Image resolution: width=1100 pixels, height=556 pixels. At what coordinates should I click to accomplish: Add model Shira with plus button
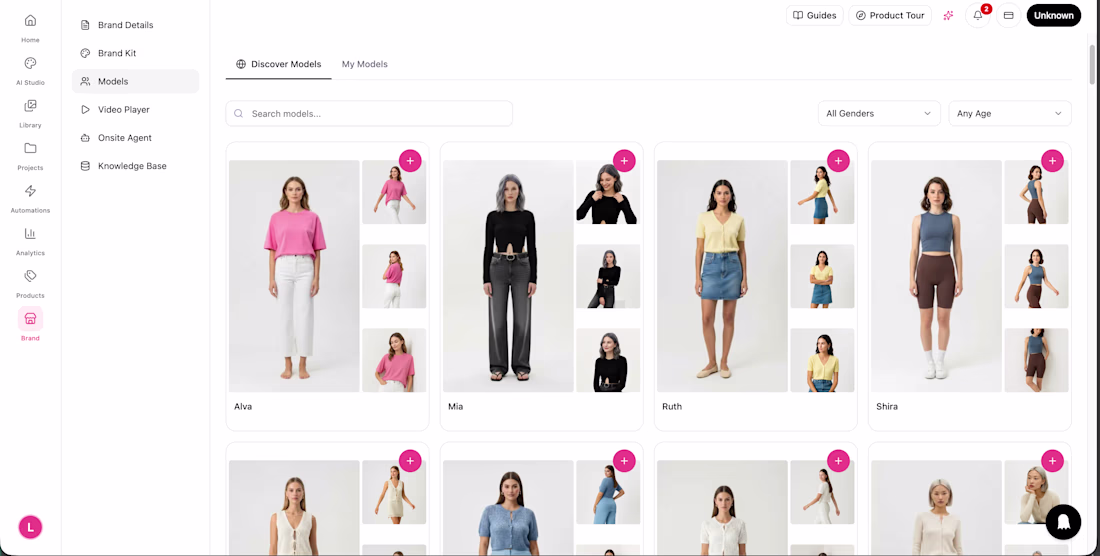coord(1052,161)
